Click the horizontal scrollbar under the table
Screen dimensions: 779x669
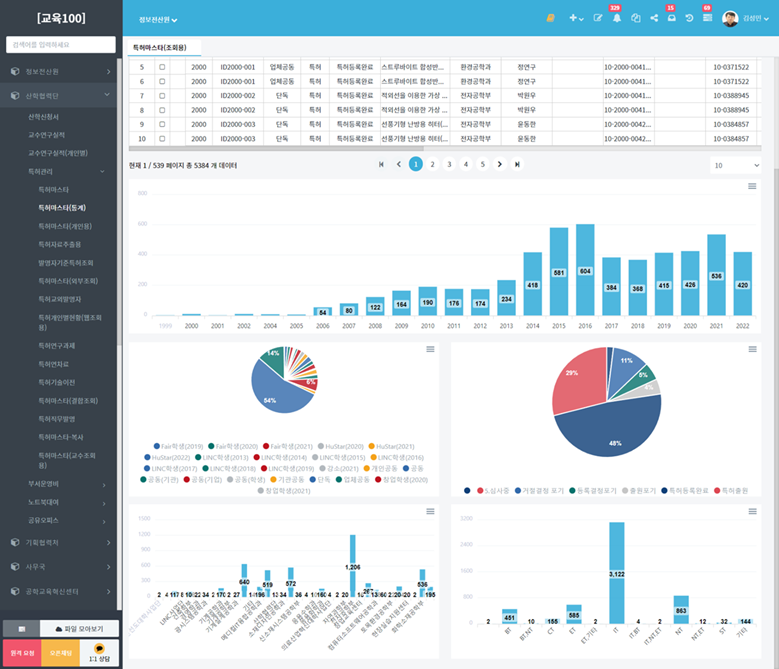[276, 148]
